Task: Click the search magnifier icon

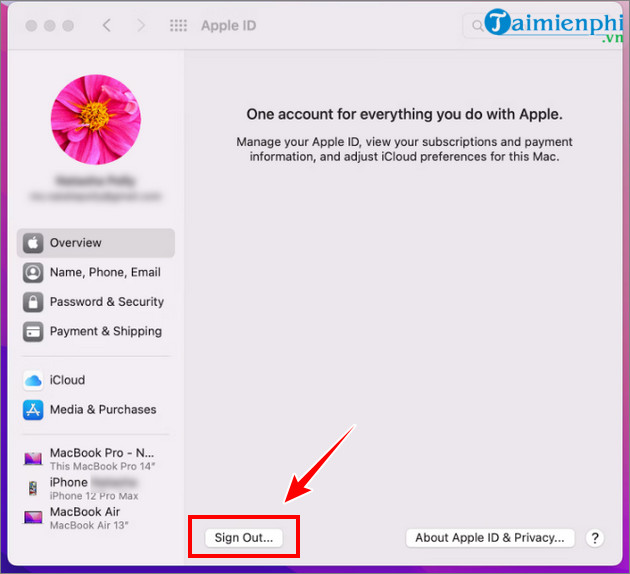Action: [x=477, y=26]
